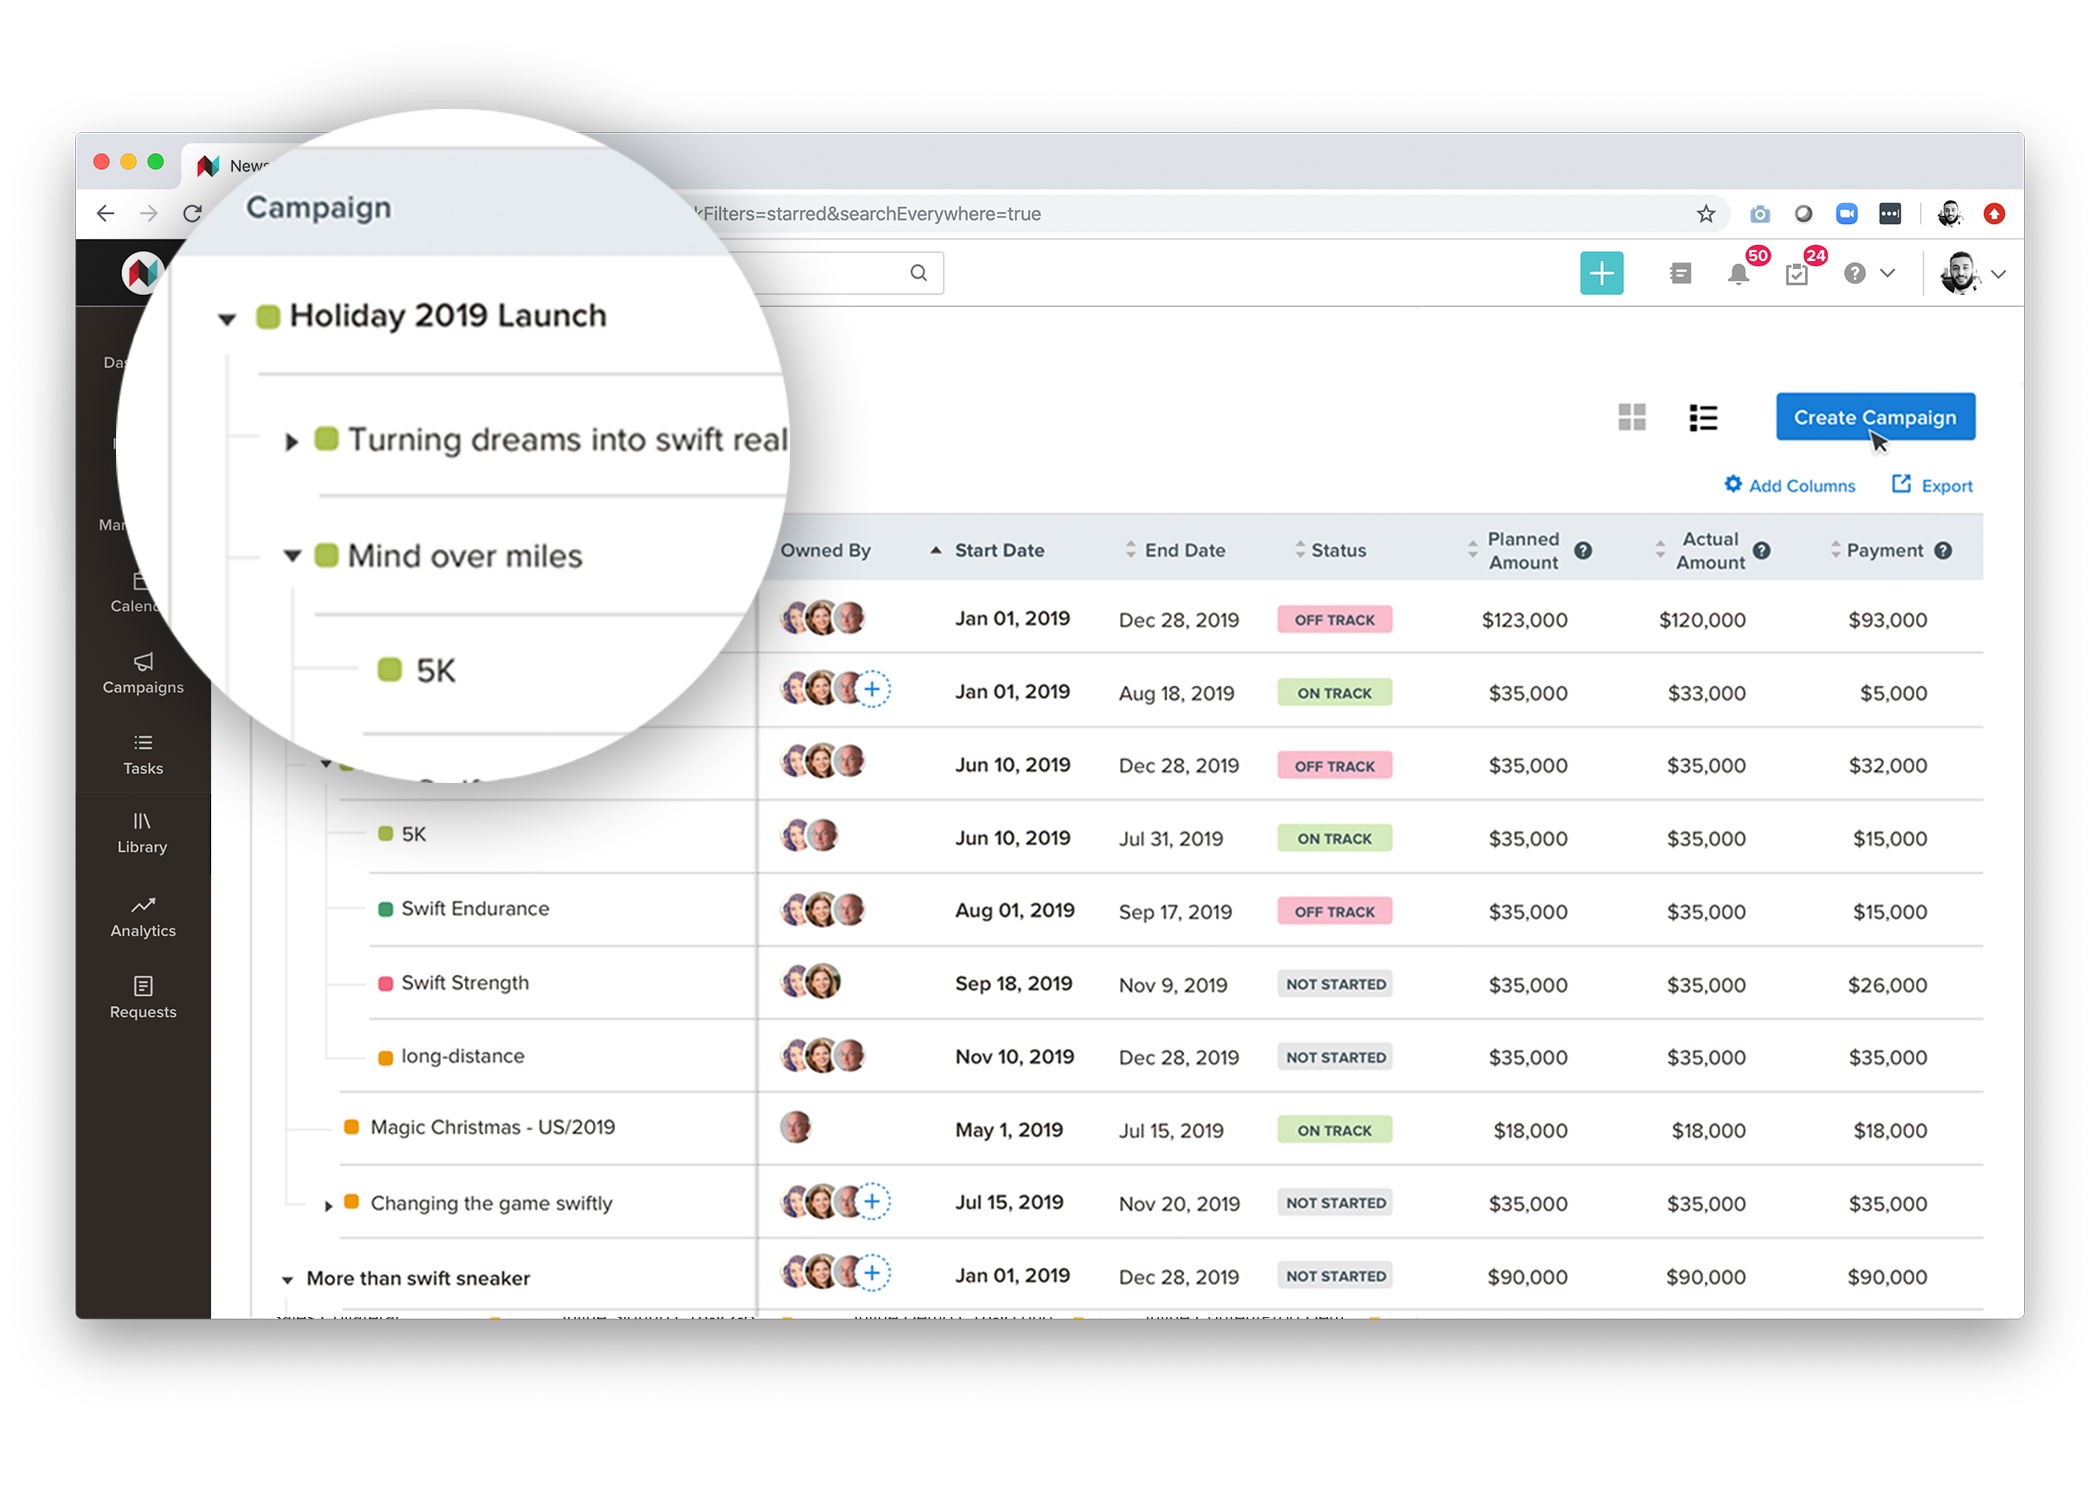The height and width of the screenshot is (1500, 2100).
Task: Collapse Mind over miles row
Action: 292,555
